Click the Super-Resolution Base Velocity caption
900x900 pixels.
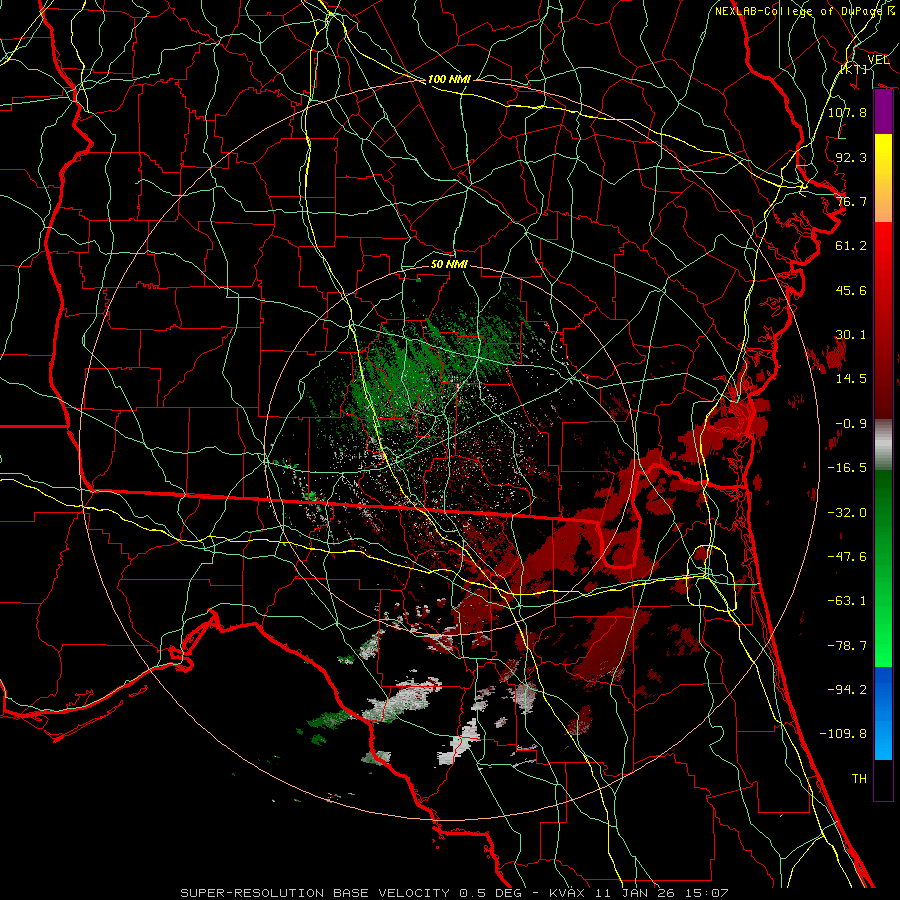tap(454, 893)
